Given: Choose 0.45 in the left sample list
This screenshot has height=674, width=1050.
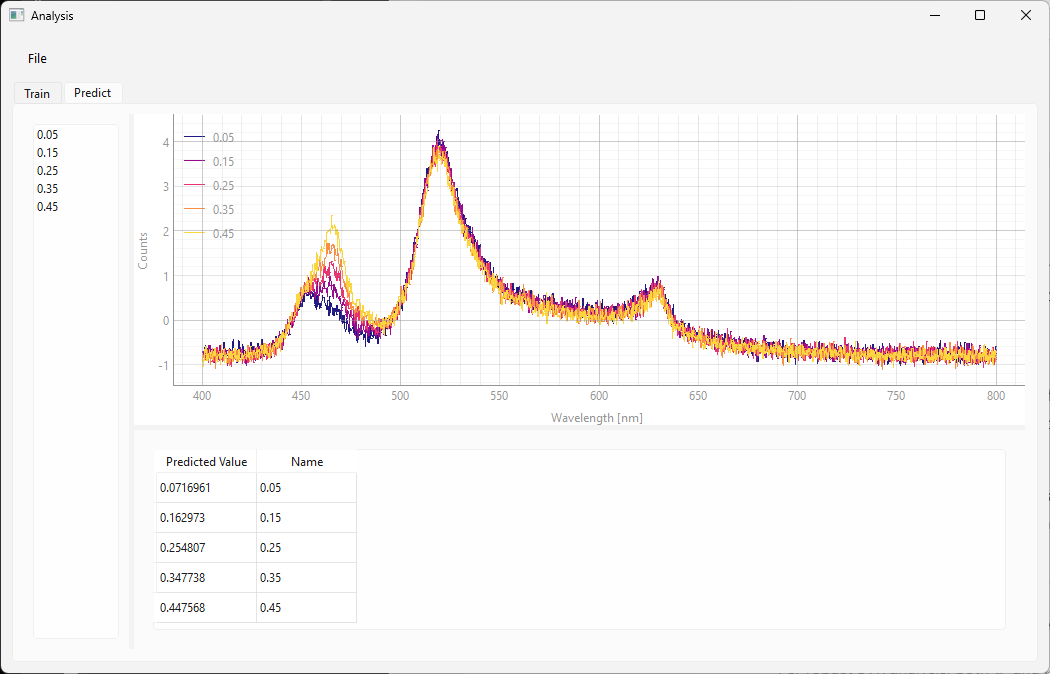Looking at the screenshot, I should click(x=47, y=206).
